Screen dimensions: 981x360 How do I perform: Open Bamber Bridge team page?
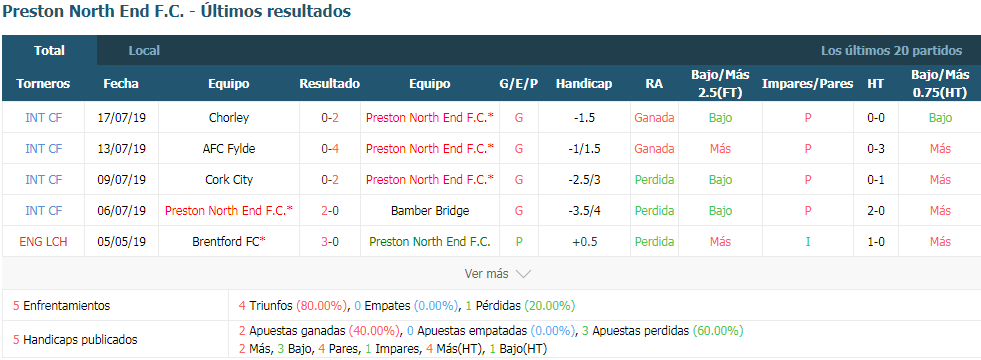point(430,211)
